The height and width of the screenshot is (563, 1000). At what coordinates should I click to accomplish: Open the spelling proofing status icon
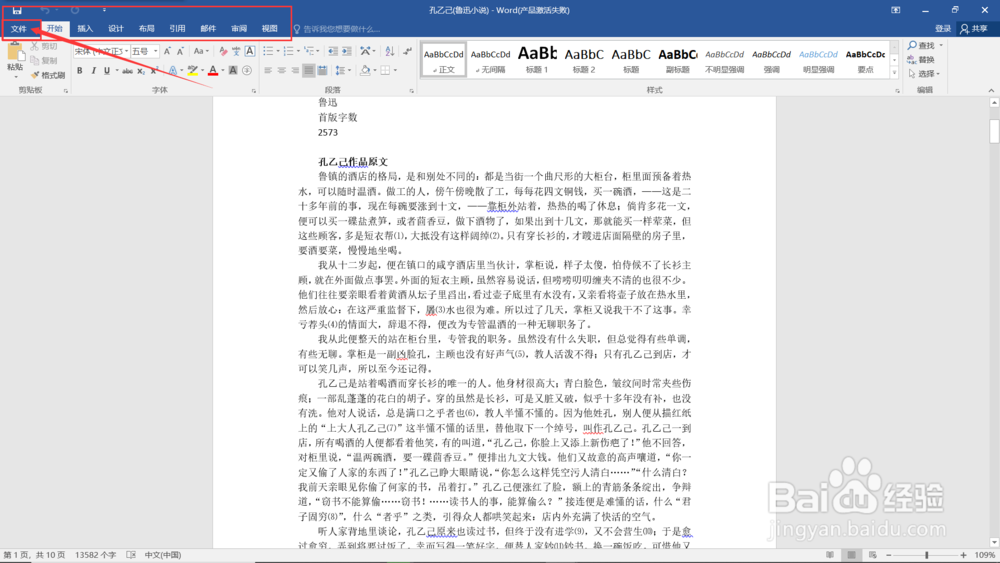[x=131, y=555]
